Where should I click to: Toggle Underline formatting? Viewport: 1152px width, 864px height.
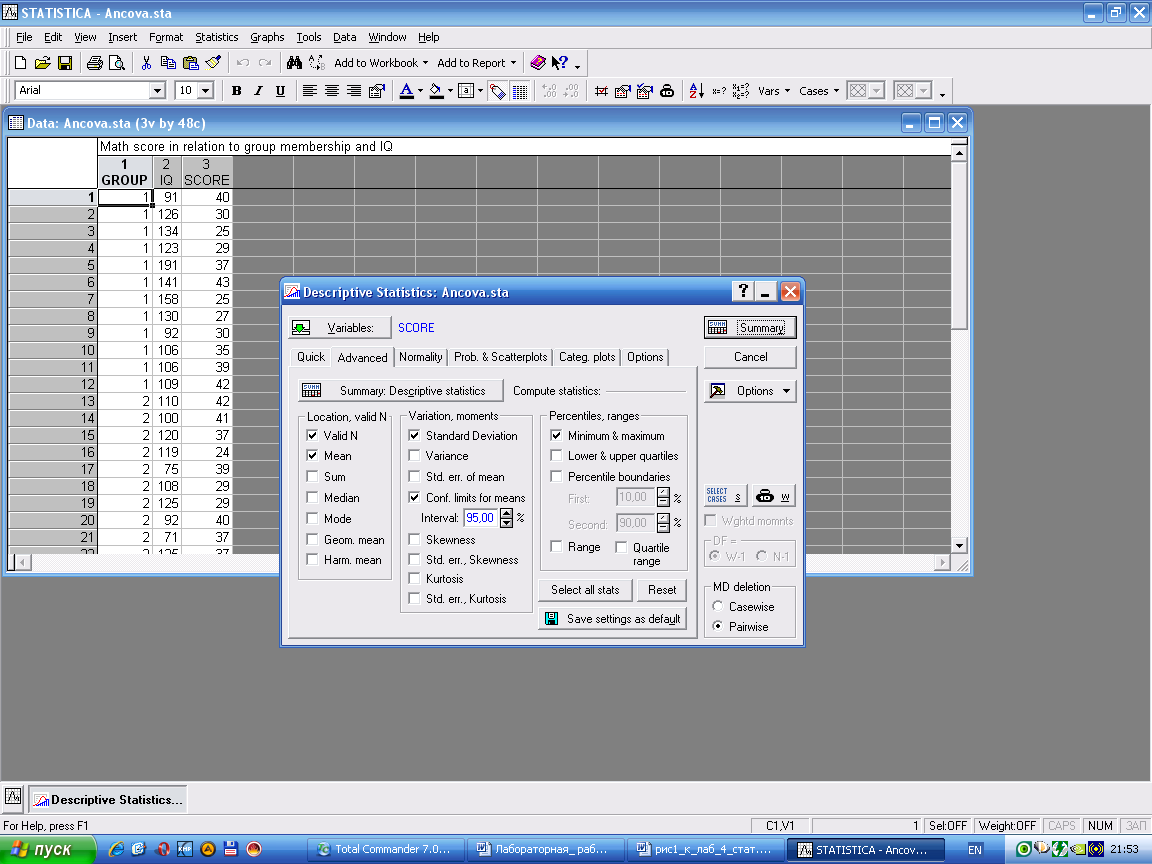tap(280, 91)
